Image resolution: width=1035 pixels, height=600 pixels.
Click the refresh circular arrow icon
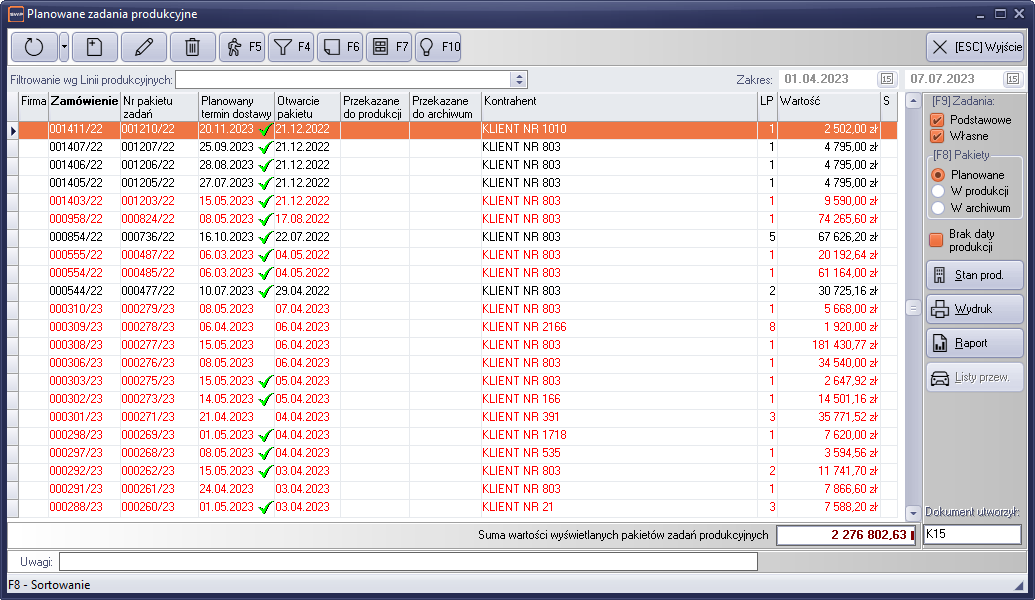pyautogui.click(x=34, y=46)
